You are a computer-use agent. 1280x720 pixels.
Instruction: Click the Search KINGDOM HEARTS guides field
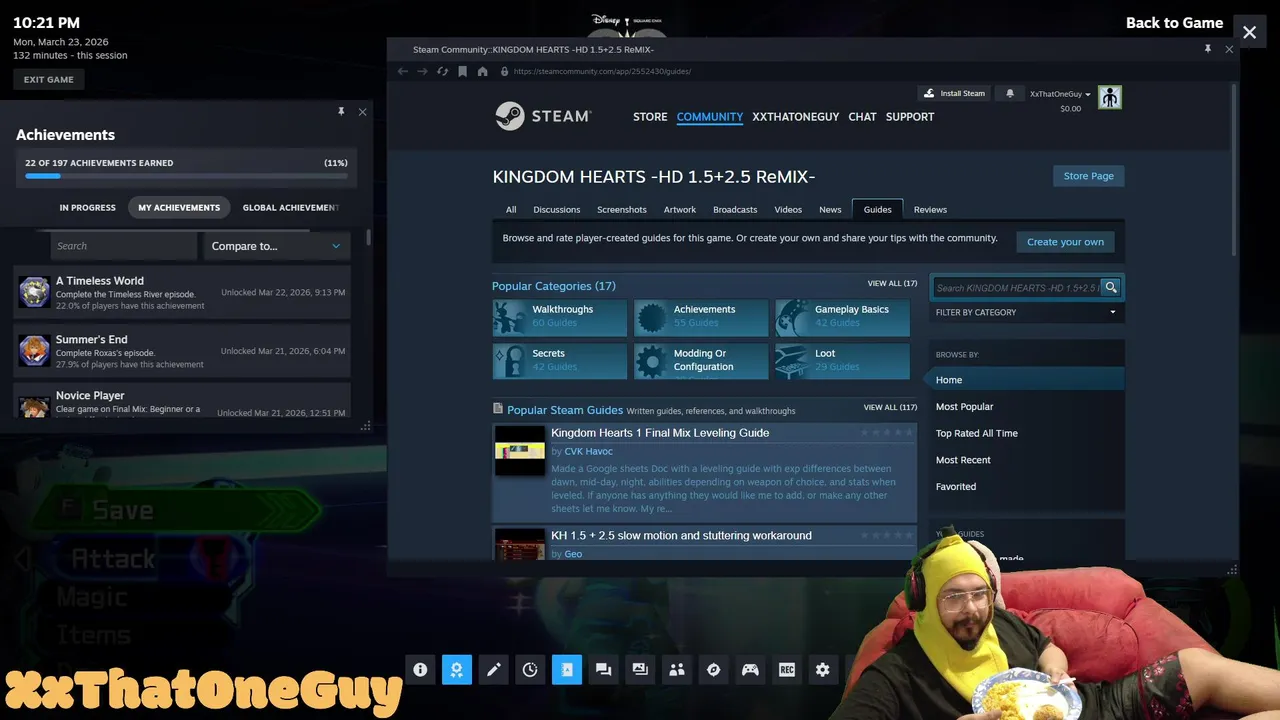[1016, 288]
